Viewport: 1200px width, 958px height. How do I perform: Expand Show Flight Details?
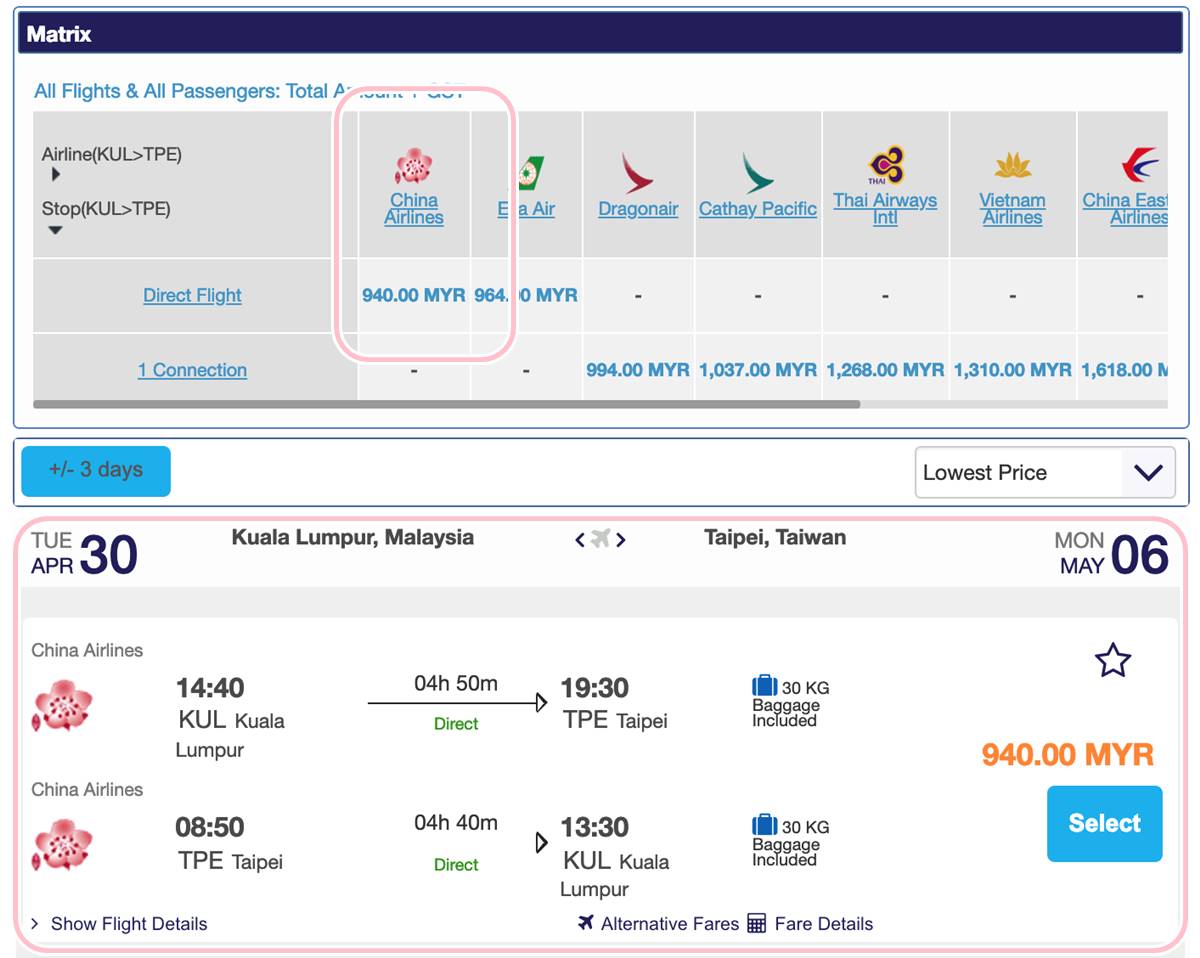119,924
